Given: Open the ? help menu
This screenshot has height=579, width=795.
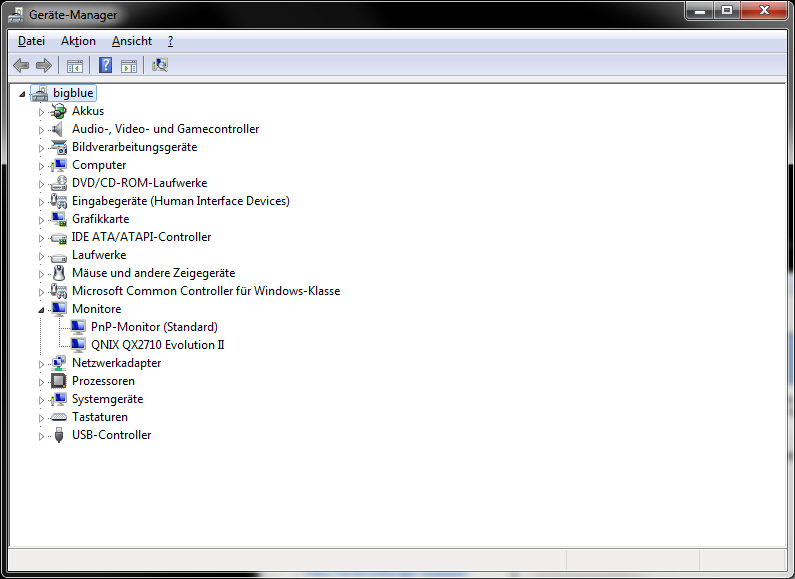Looking at the screenshot, I should click(170, 41).
